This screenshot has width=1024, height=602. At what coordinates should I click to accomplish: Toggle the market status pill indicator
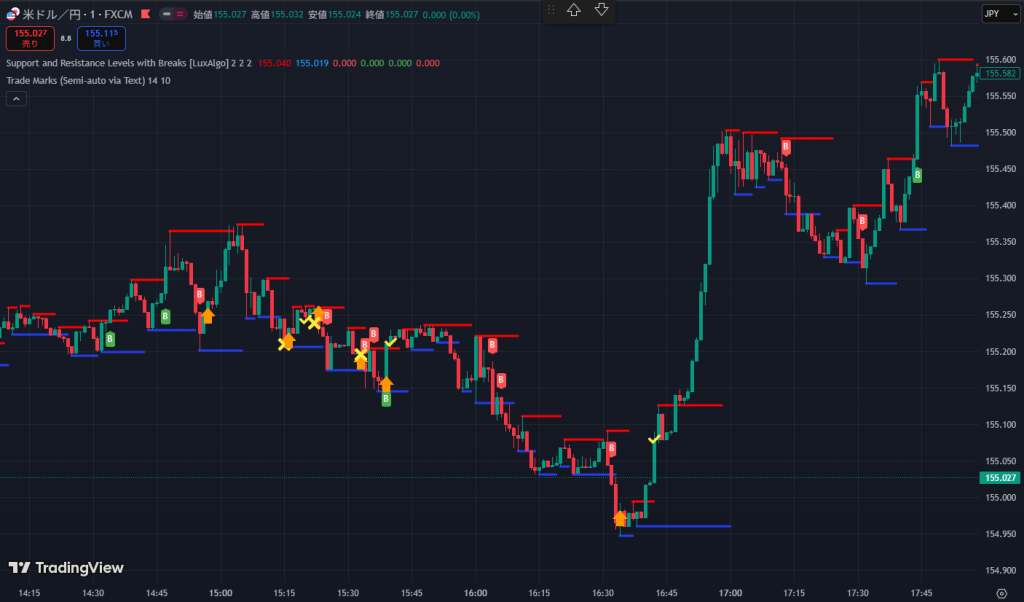coord(174,14)
